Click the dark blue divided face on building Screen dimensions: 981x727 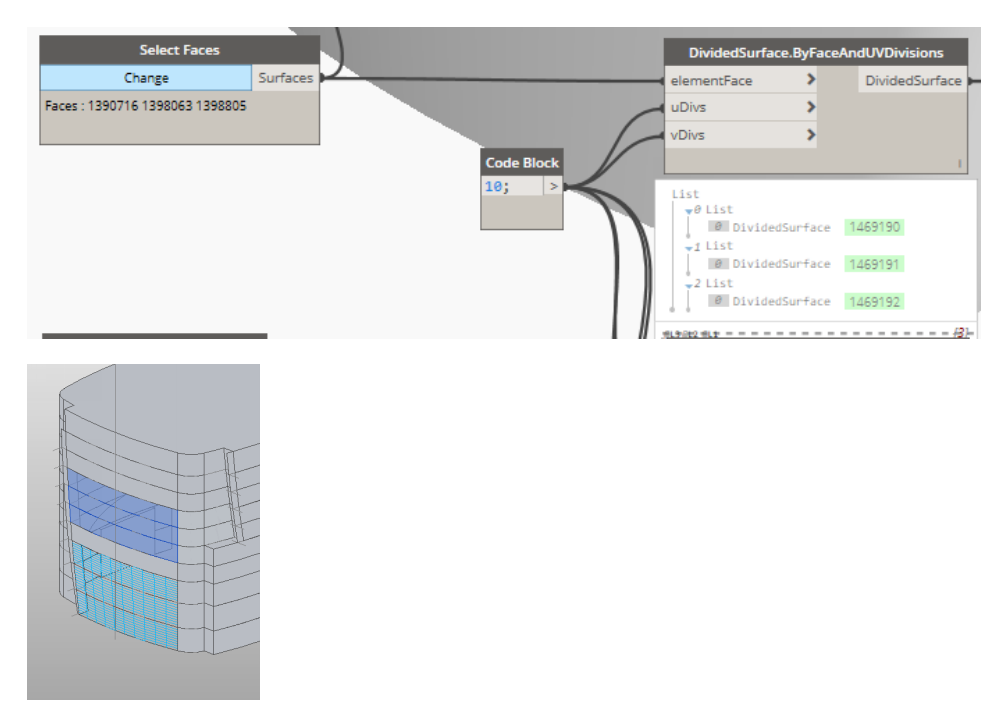click(x=125, y=516)
